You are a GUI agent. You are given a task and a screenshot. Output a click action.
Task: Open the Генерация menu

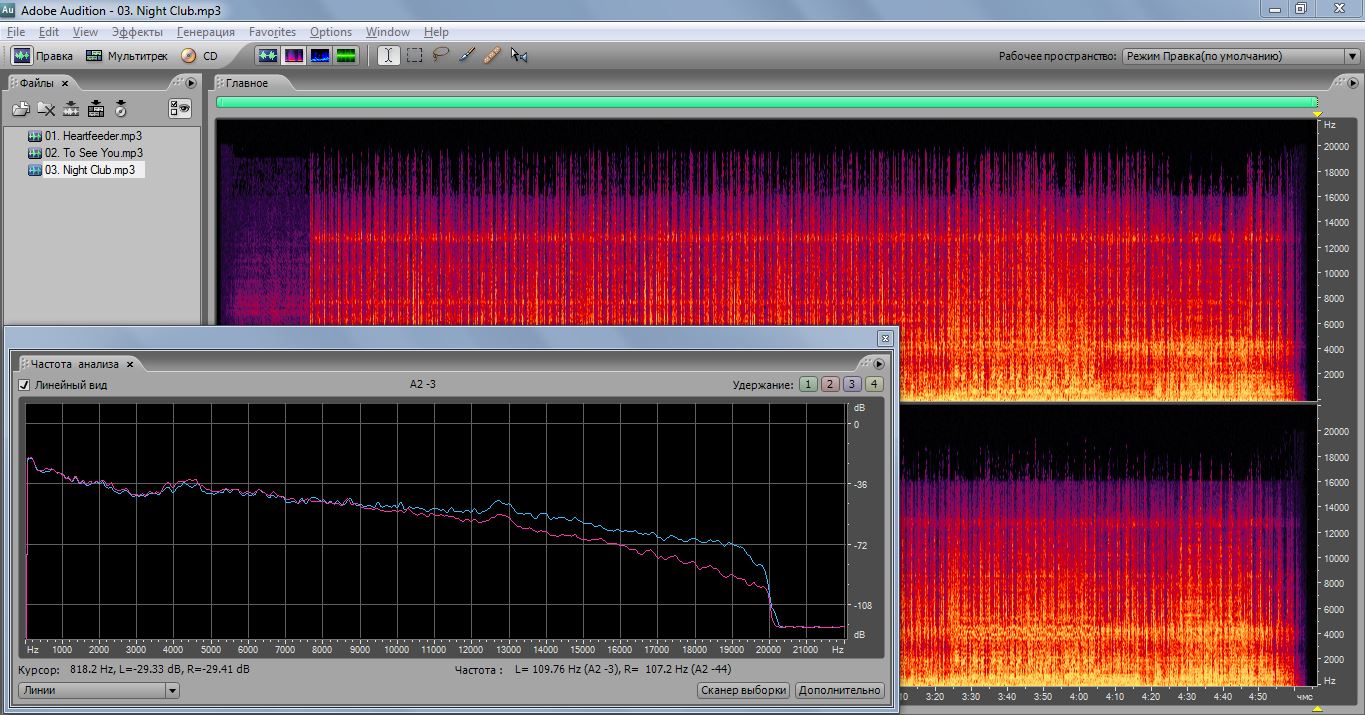point(205,32)
